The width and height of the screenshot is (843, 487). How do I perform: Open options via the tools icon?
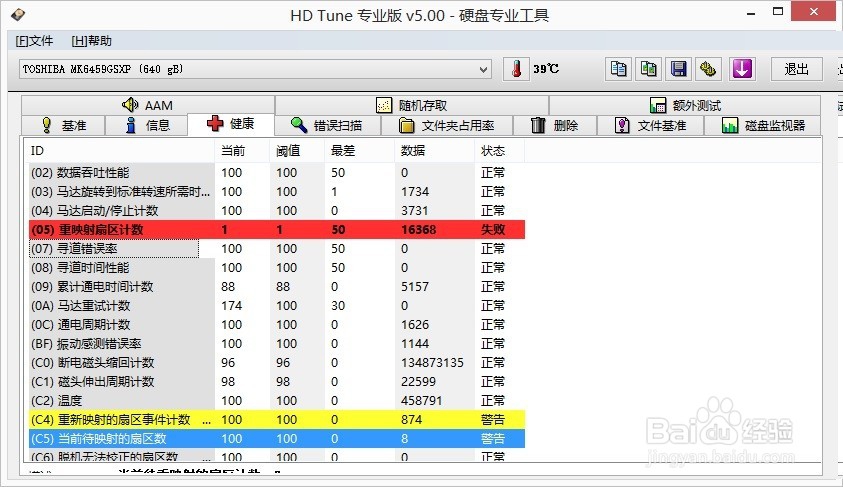coord(708,69)
